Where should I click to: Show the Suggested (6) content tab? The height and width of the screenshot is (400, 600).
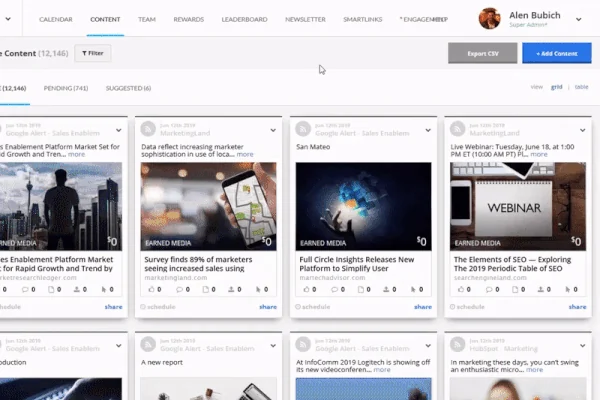click(129, 88)
